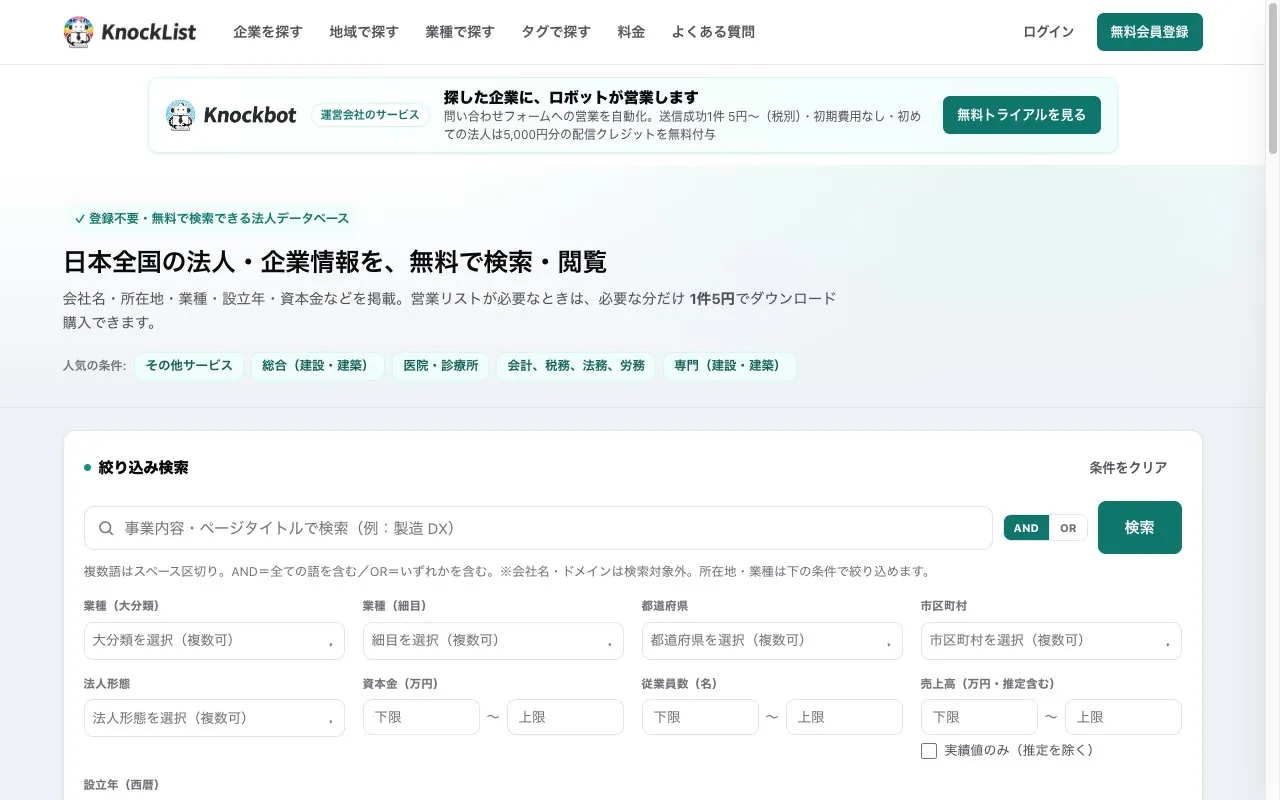This screenshot has width=1280, height=800.
Task: Click the magnifier icon in search box
Action: tap(106, 528)
